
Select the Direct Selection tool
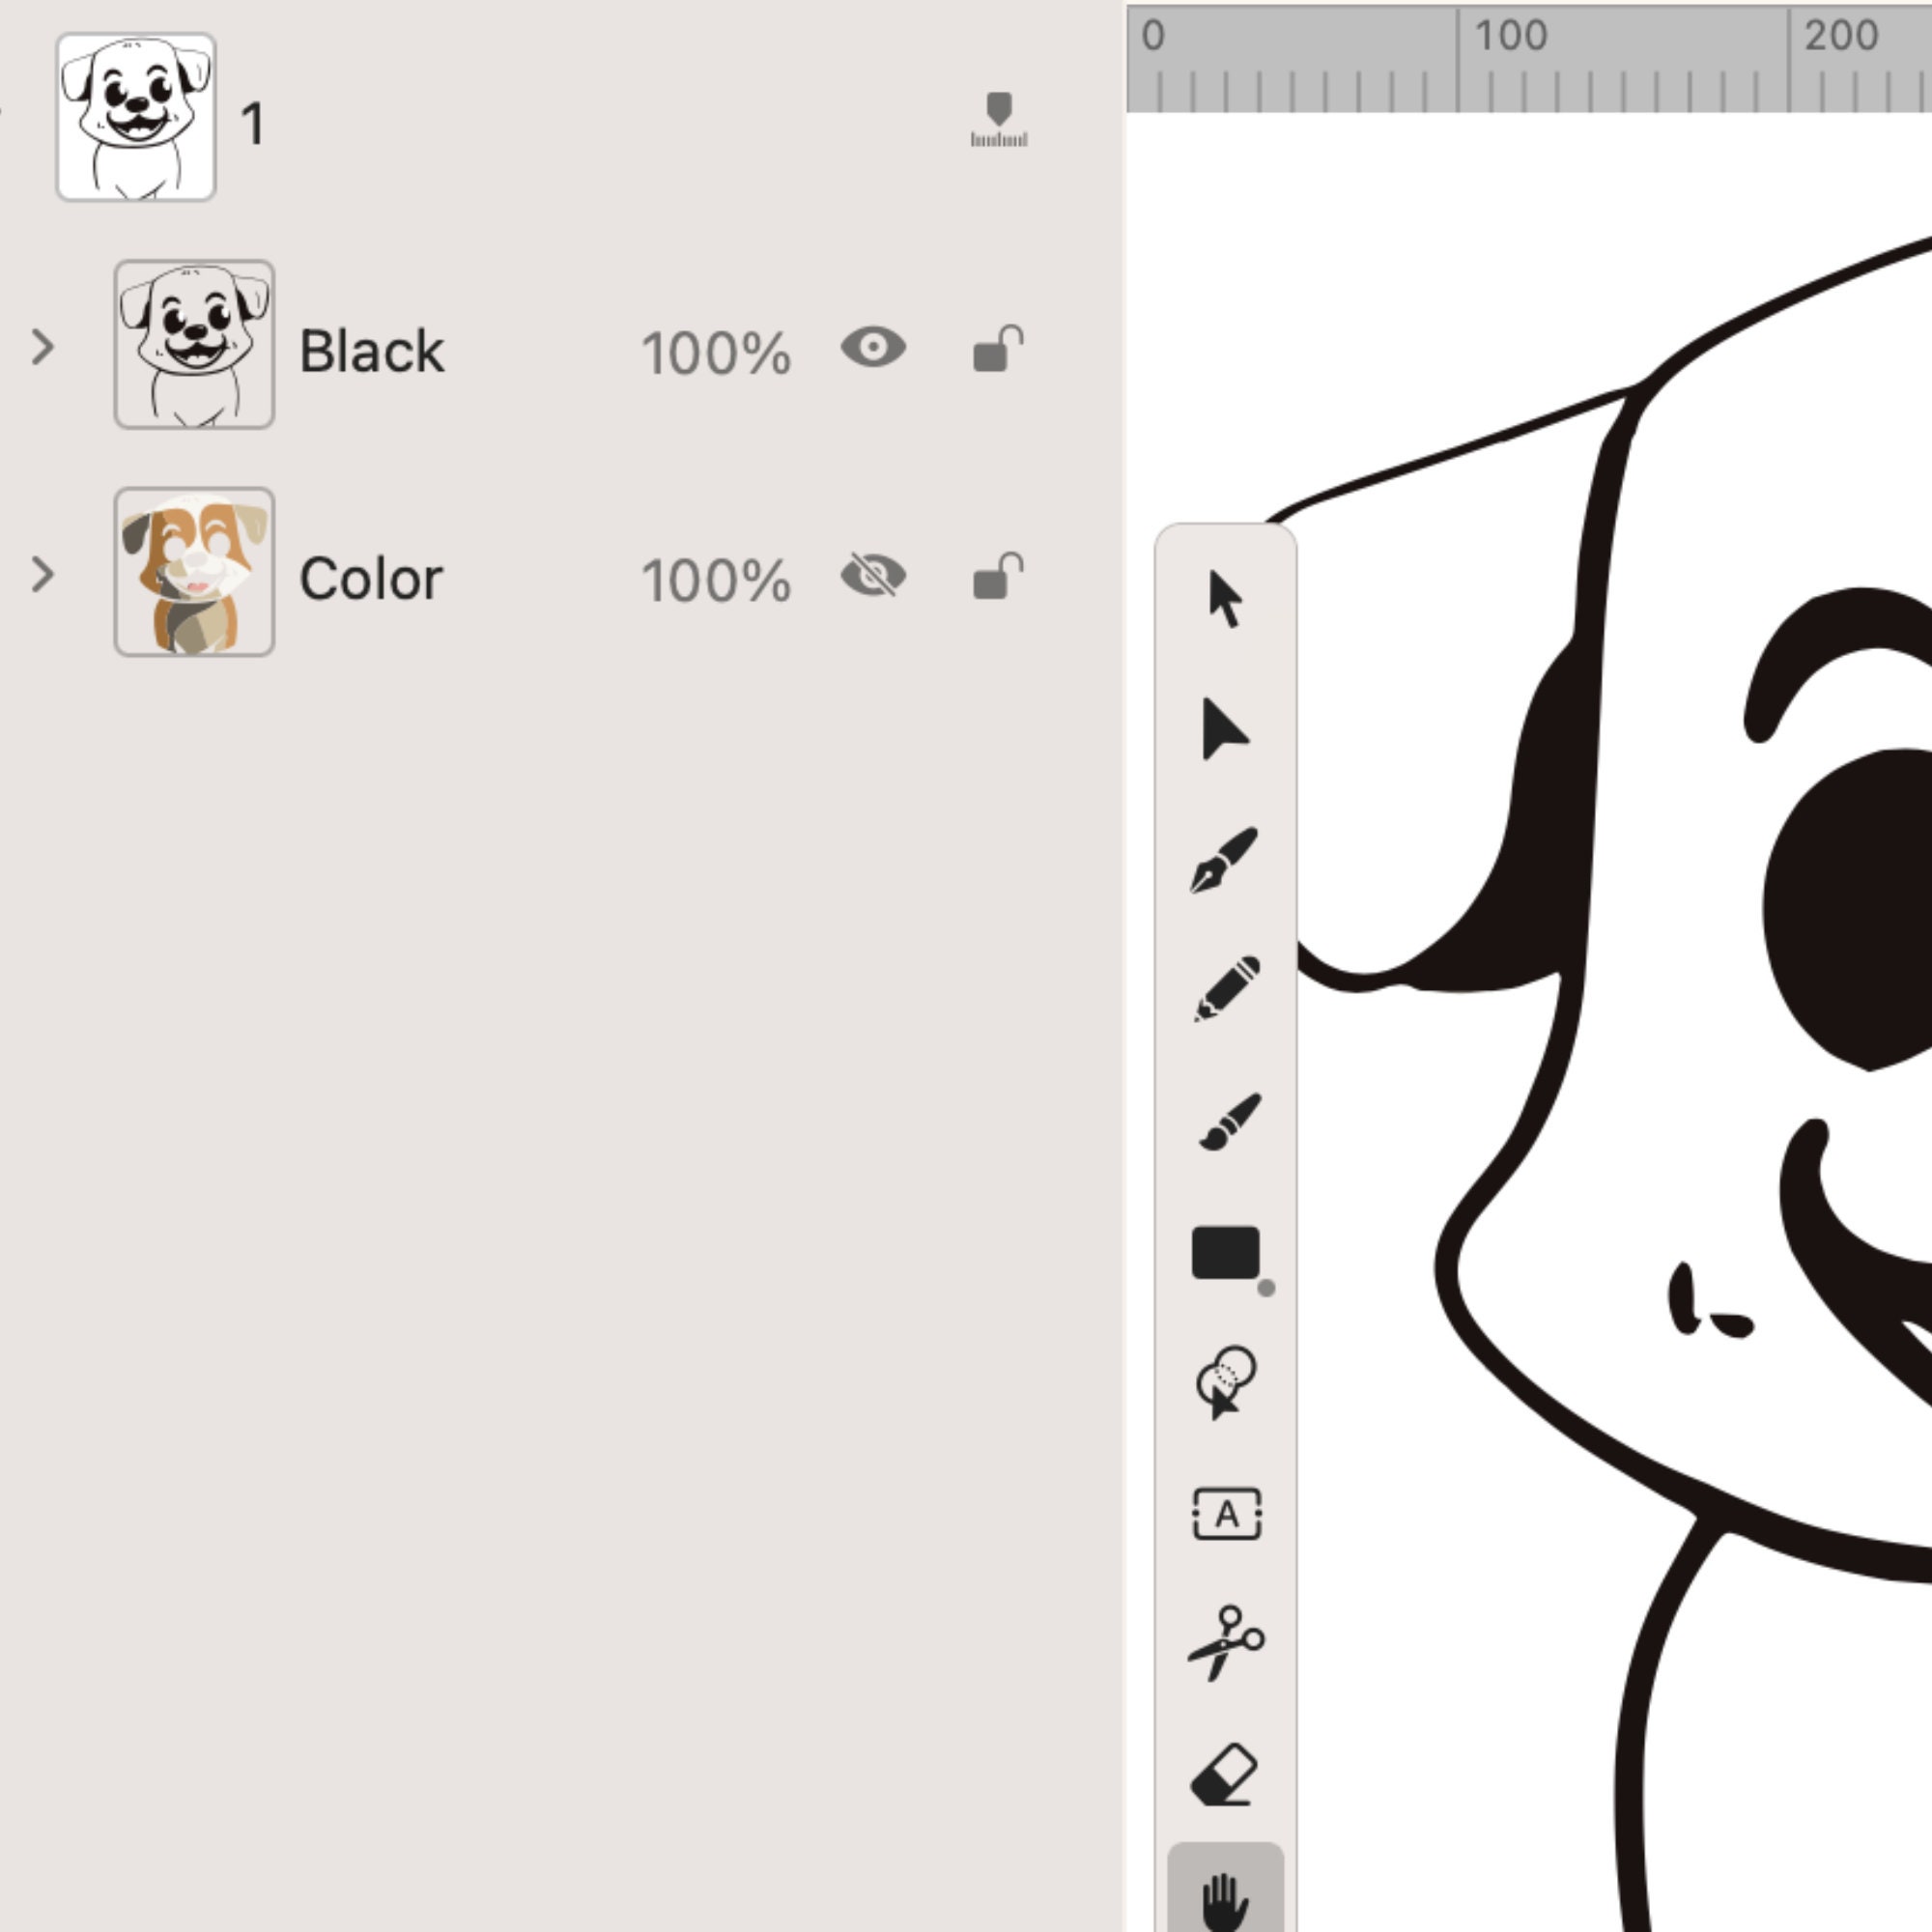pos(1224,729)
